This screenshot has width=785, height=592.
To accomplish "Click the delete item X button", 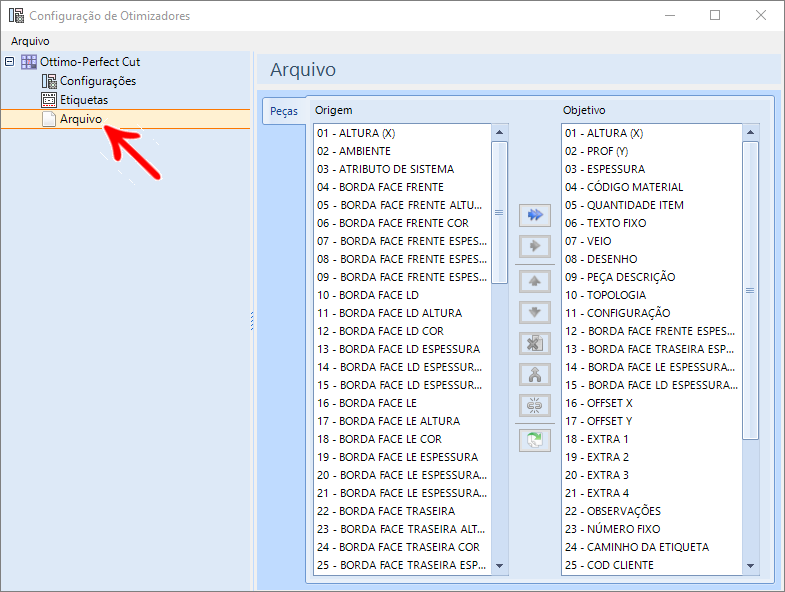I will pyautogui.click(x=535, y=344).
